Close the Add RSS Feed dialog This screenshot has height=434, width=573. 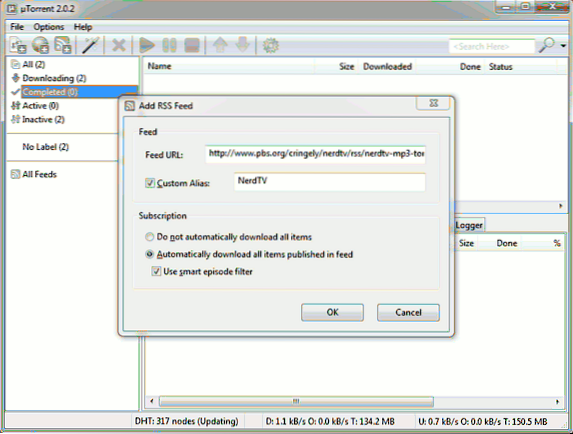click(x=433, y=103)
